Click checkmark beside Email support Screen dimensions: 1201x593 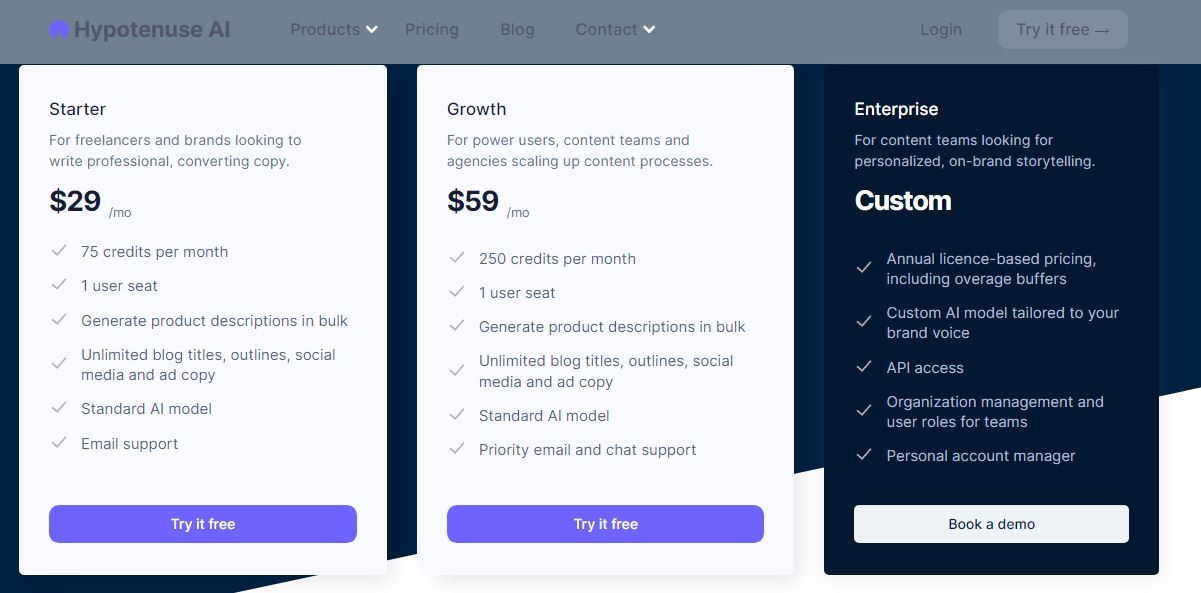click(59, 442)
